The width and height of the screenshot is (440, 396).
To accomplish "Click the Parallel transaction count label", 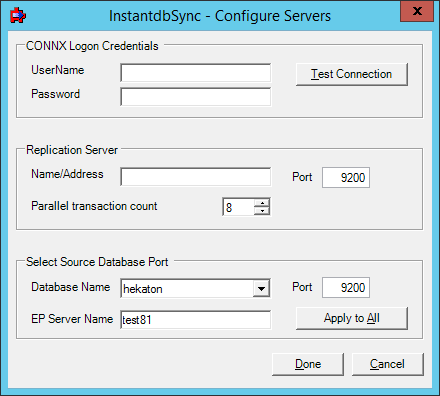I will [94, 206].
